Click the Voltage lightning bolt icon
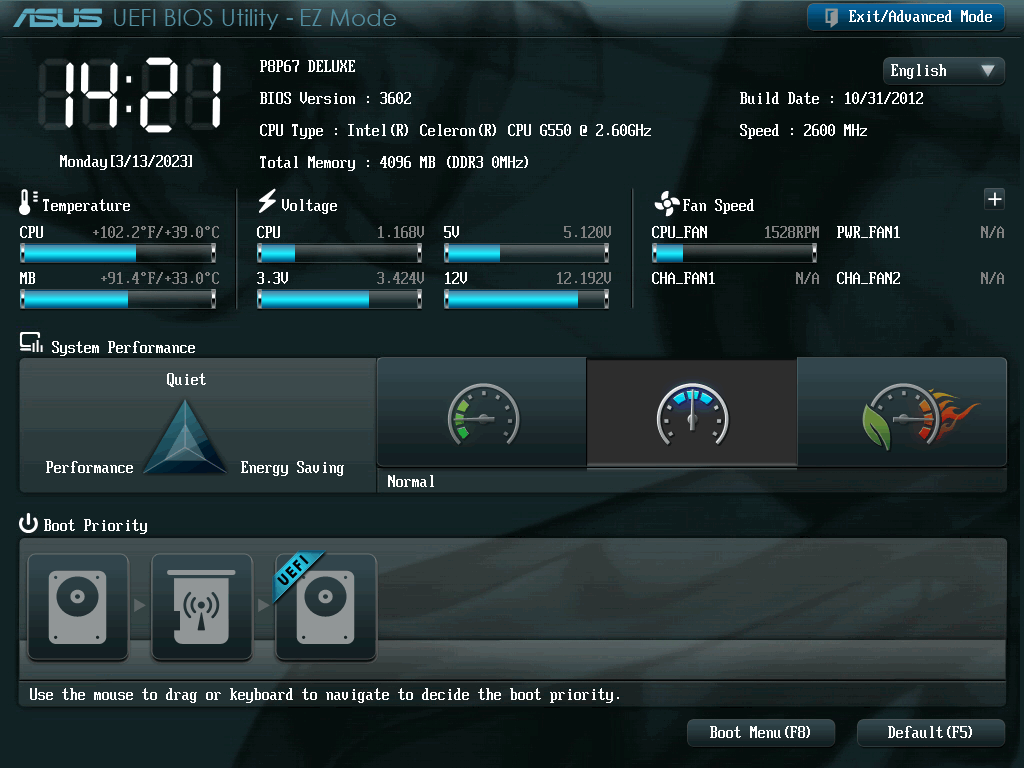Image resolution: width=1024 pixels, height=768 pixels. click(x=266, y=201)
